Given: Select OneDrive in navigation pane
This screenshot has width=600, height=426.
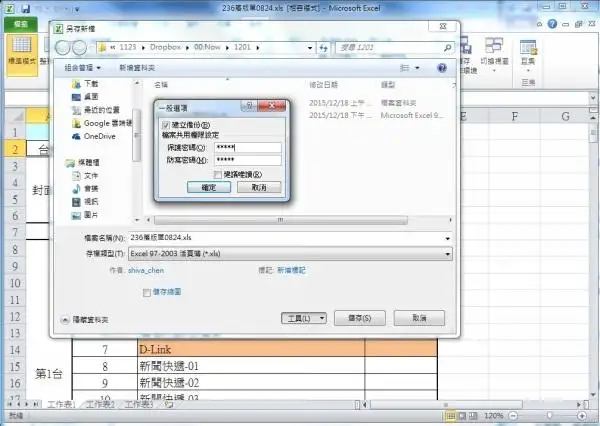Looking at the screenshot, I should 94,136.
